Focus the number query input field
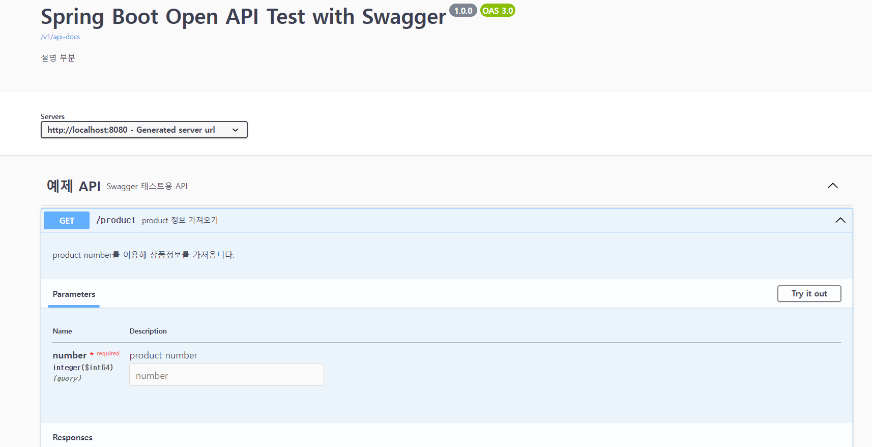The image size is (872, 447). coord(226,375)
